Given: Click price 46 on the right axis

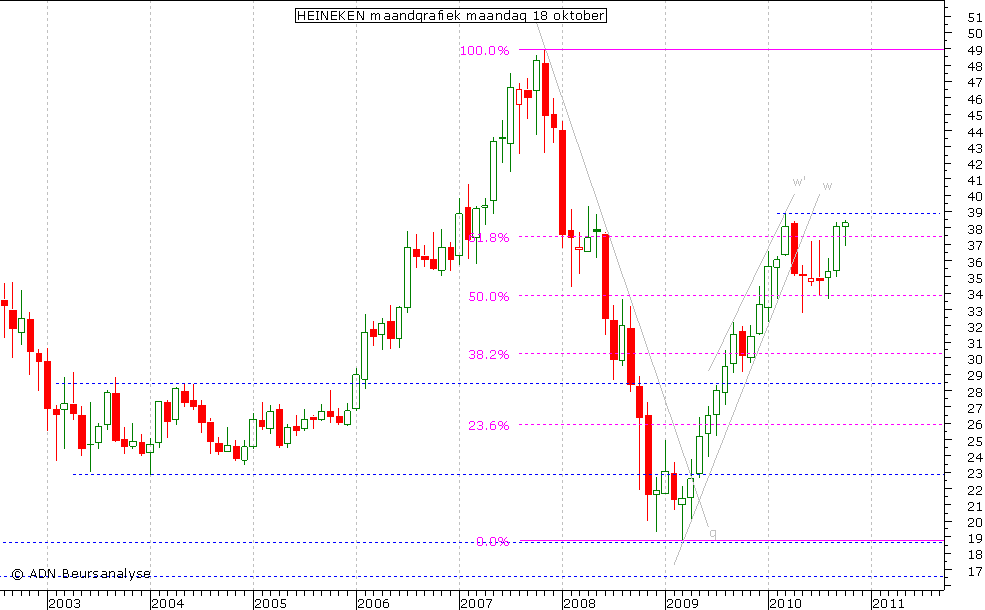Looking at the screenshot, I should [975, 99].
